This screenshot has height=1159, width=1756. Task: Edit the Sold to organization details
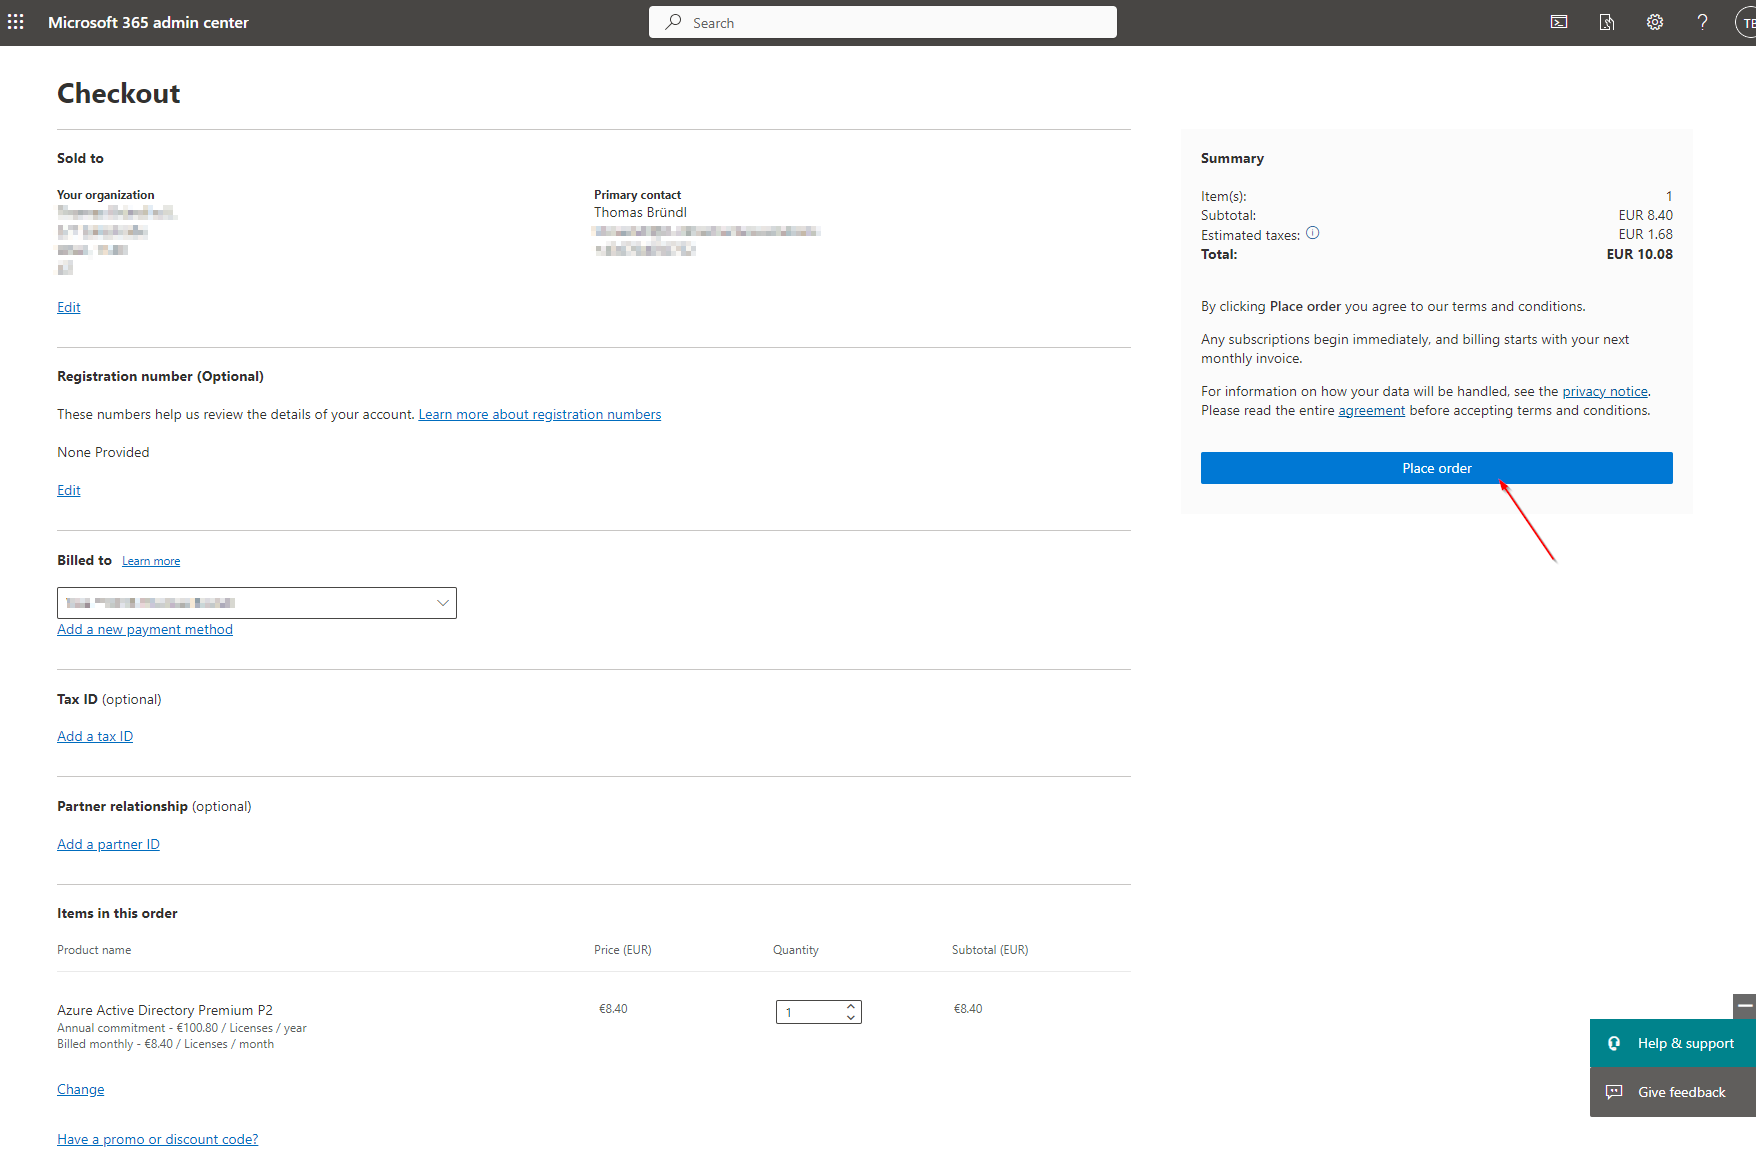pyautogui.click(x=69, y=307)
